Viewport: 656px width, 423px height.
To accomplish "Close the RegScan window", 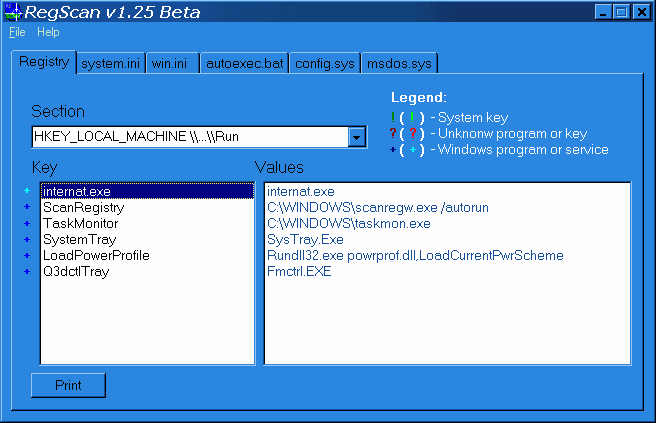I will point(641,12).
